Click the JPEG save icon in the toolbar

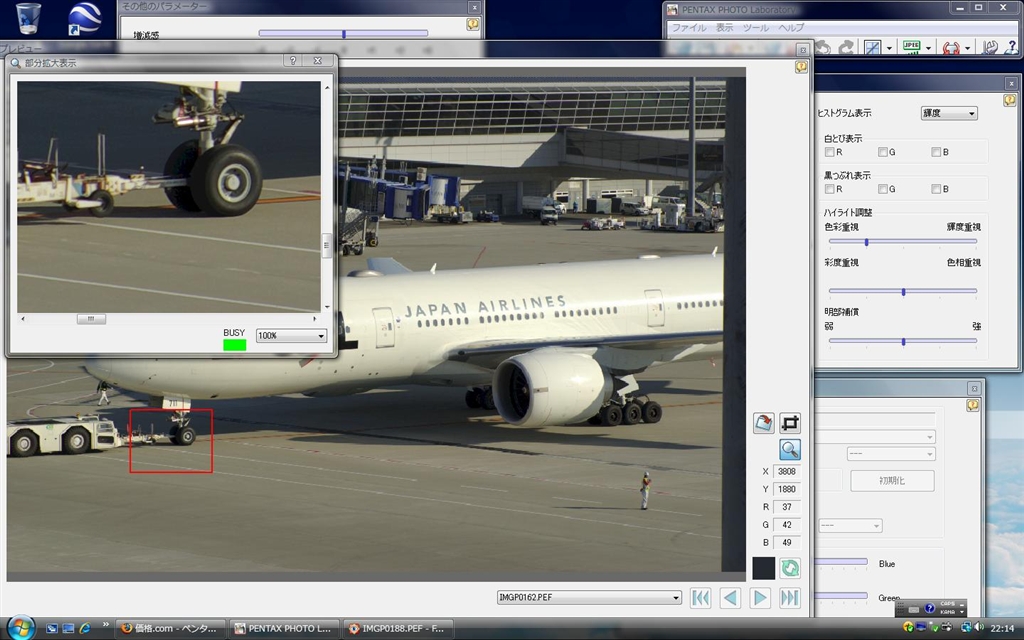click(911, 46)
